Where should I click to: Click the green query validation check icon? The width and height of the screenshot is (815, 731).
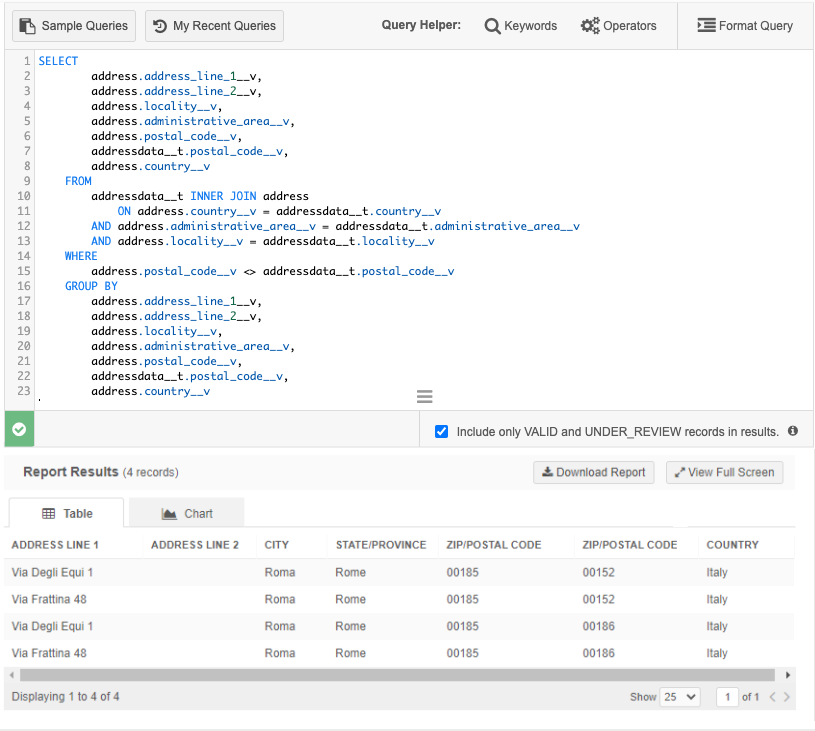[19, 429]
